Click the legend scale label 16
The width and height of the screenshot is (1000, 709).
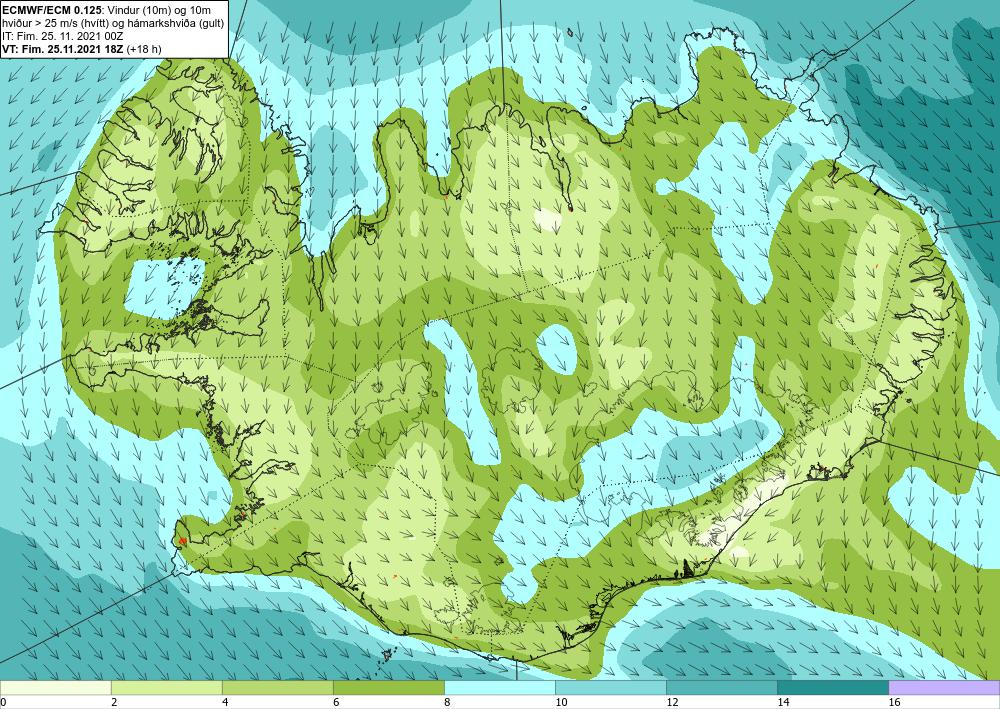tap(894, 703)
